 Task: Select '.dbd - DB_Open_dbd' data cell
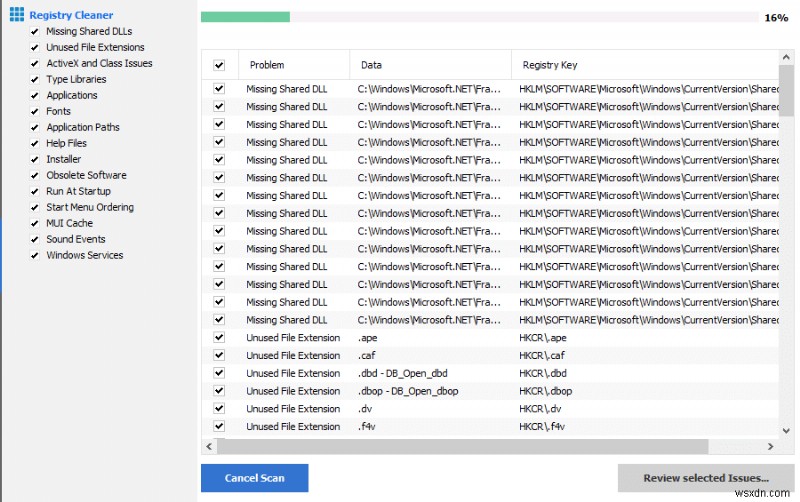403,373
